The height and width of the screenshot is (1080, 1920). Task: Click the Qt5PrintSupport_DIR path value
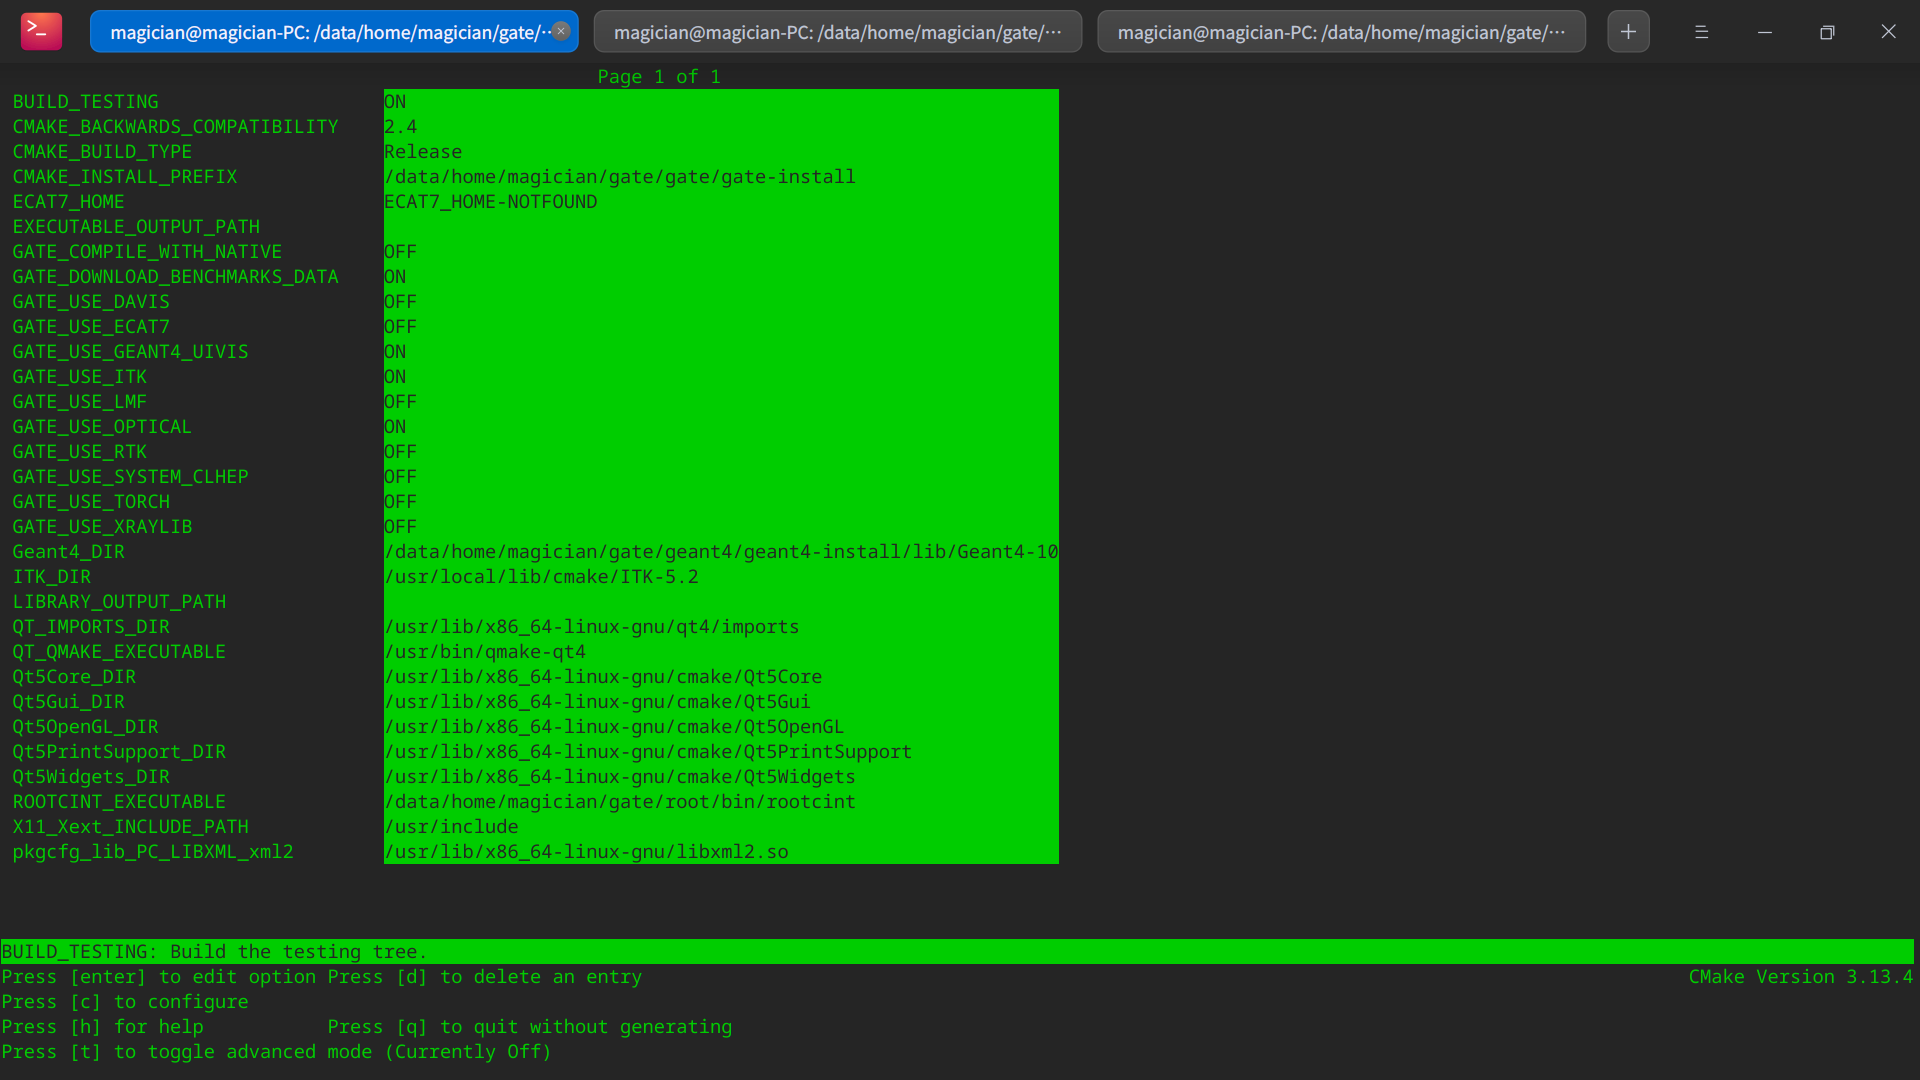(x=648, y=752)
